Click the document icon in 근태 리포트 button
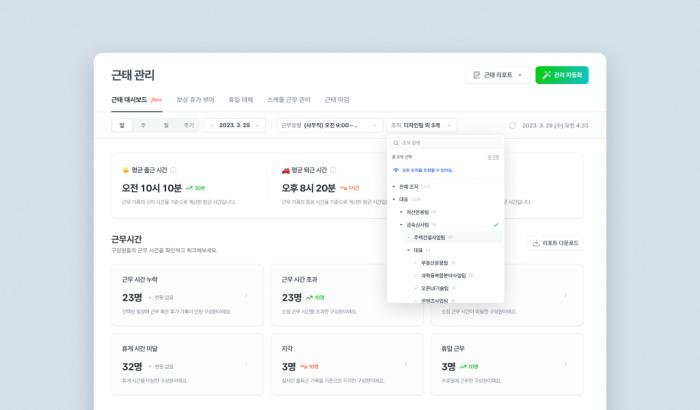Image resolution: width=700 pixels, height=410 pixels. [x=476, y=75]
